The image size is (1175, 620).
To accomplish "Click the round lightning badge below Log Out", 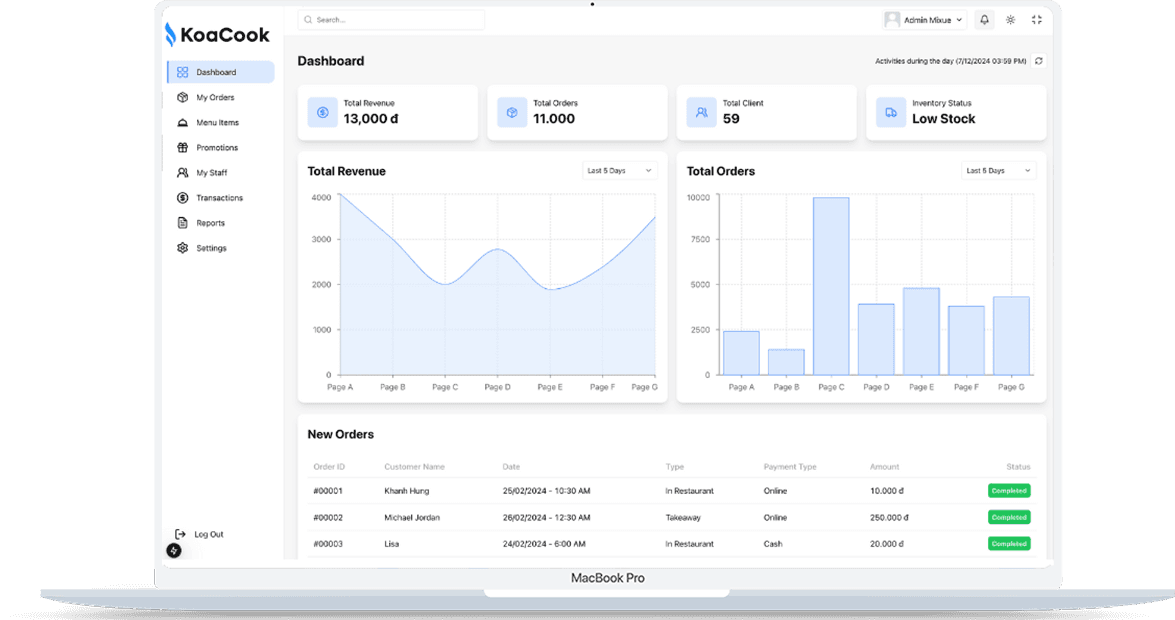I will 174,550.
